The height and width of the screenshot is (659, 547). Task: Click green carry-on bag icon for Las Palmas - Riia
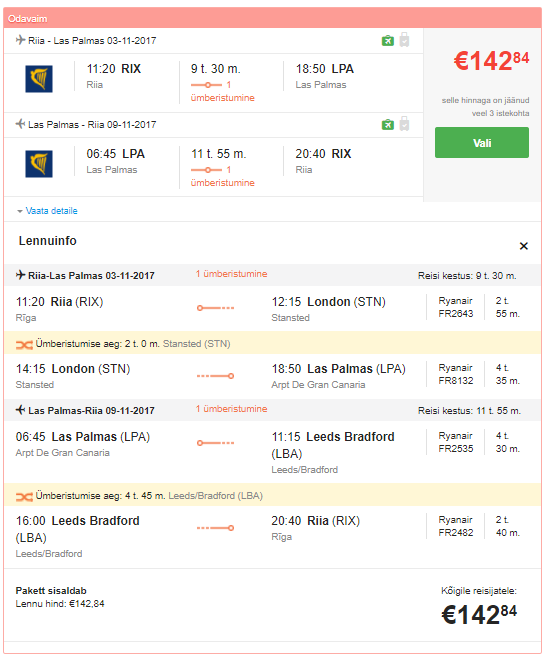pyautogui.click(x=387, y=125)
